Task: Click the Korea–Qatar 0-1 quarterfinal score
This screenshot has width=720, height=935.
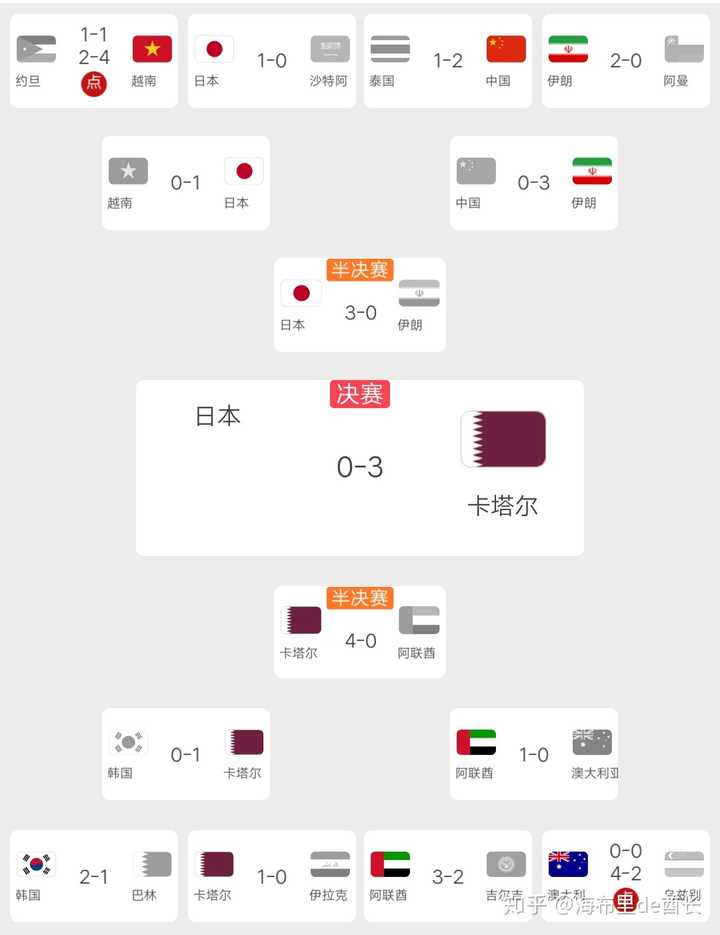Action: coord(186,755)
